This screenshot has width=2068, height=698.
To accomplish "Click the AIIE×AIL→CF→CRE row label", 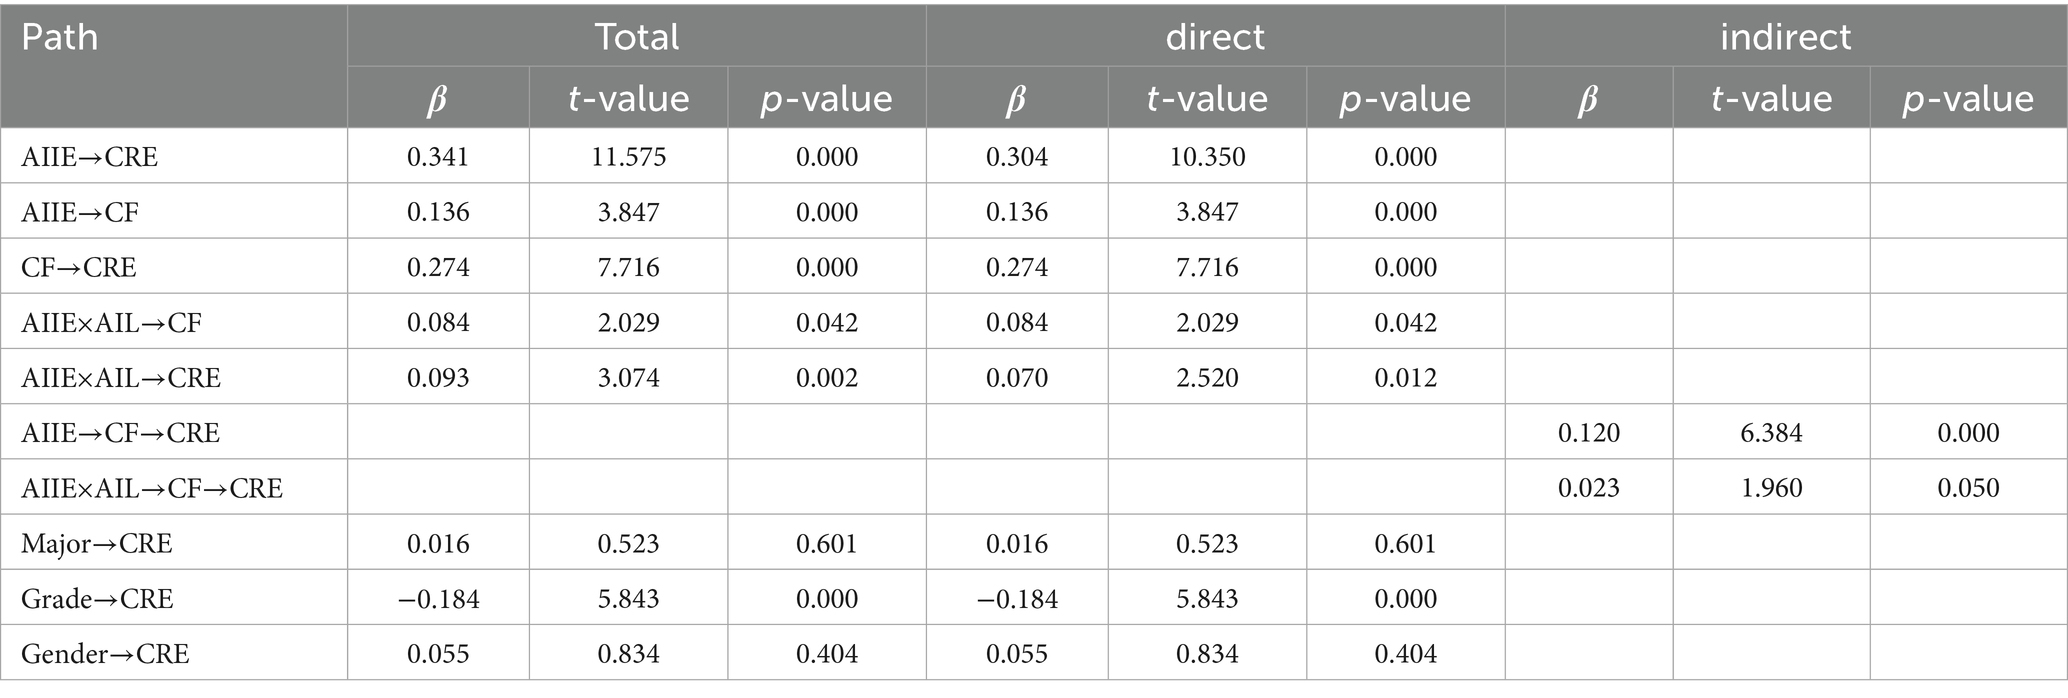I will pos(152,488).
